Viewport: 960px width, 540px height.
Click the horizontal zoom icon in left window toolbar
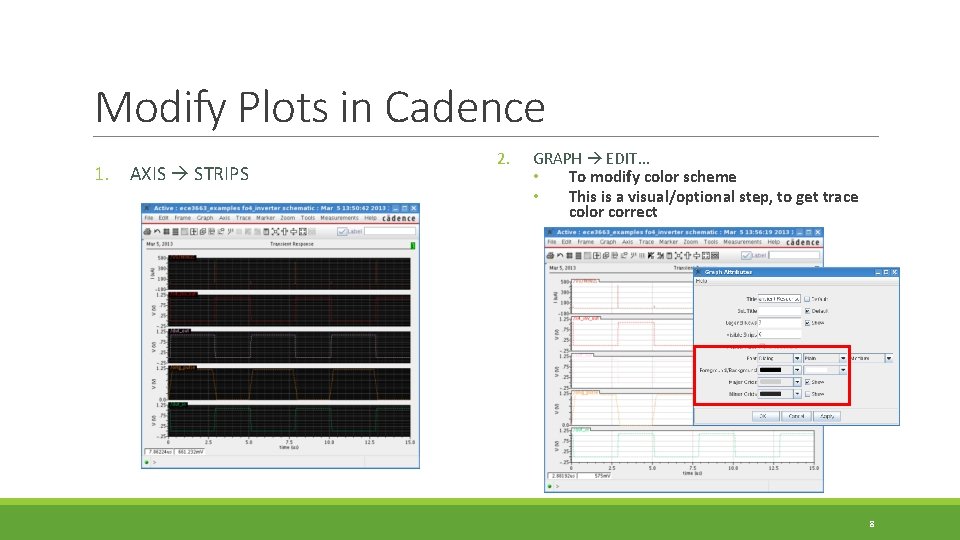[284, 231]
